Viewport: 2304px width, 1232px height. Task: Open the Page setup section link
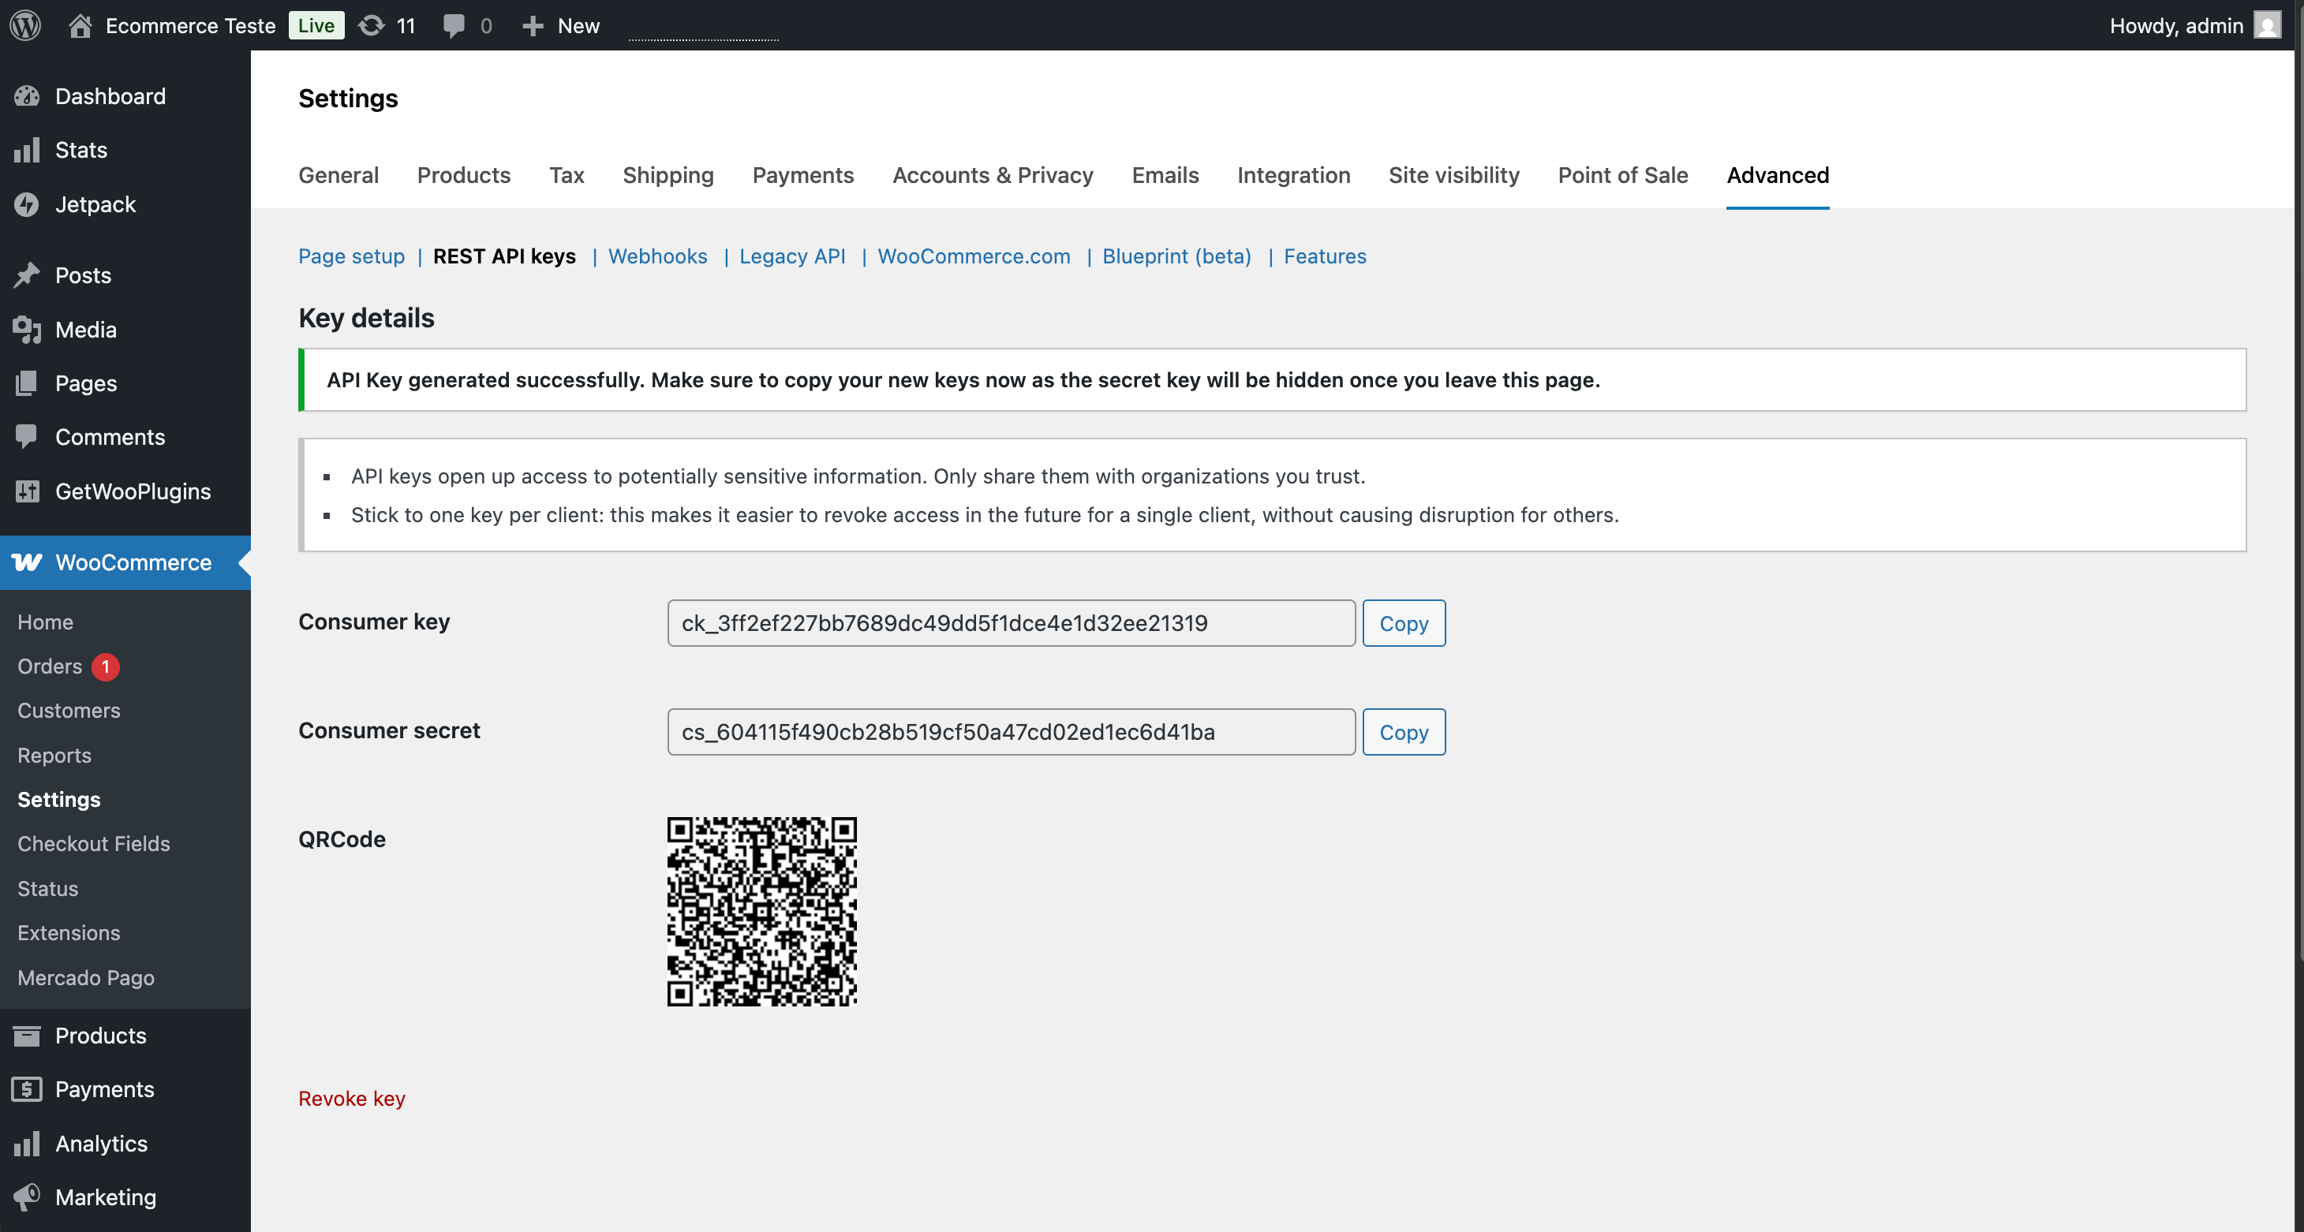(x=351, y=256)
